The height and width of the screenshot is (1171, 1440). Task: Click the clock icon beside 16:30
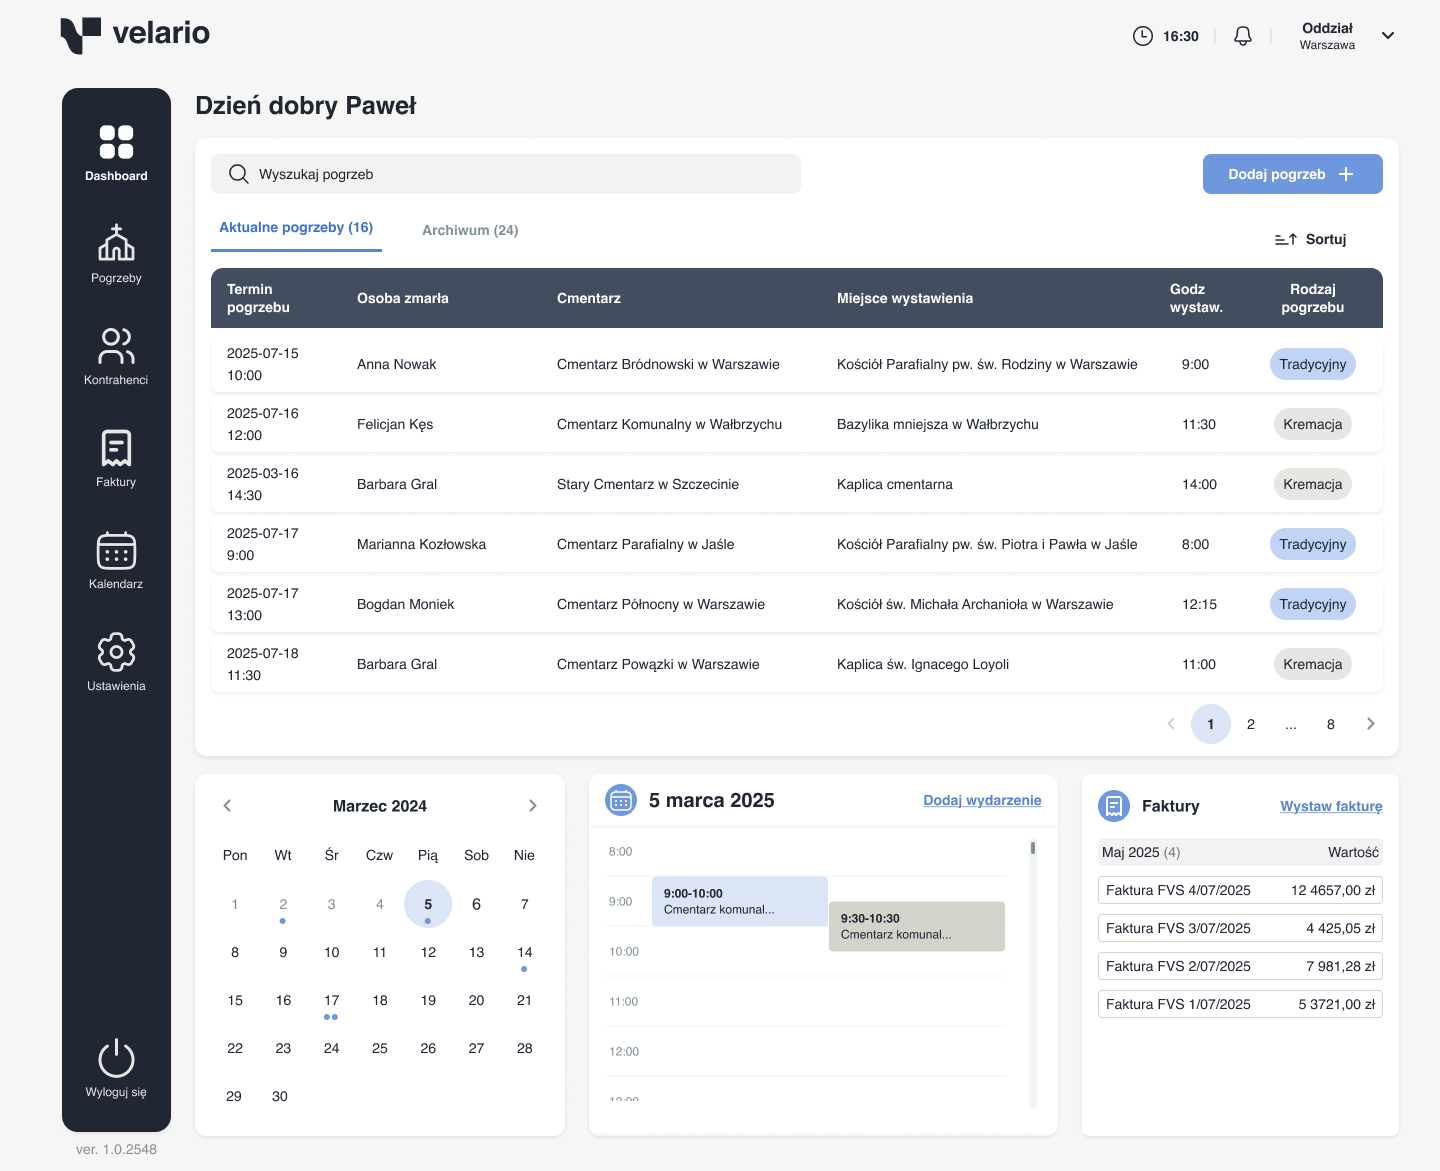click(x=1142, y=36)
